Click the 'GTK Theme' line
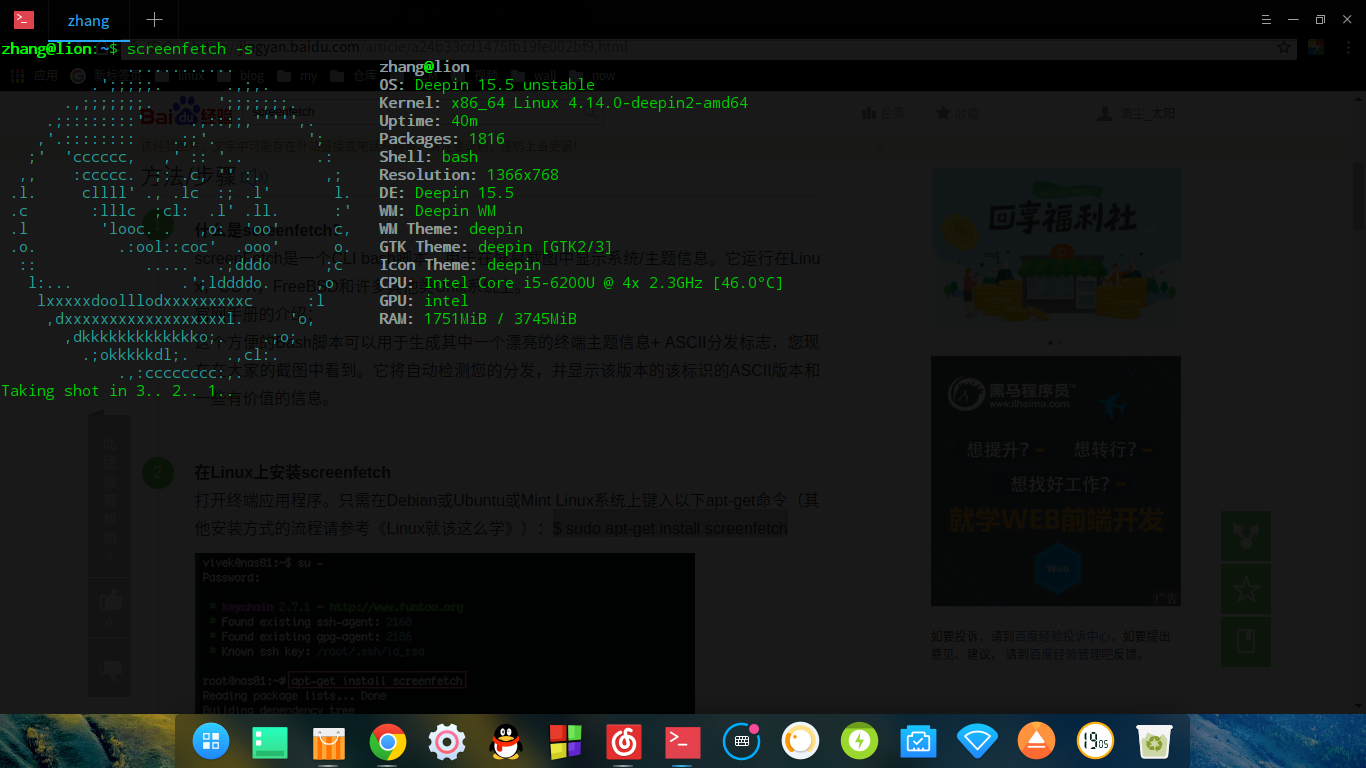The image size is (1366, 768). [496, 247]
